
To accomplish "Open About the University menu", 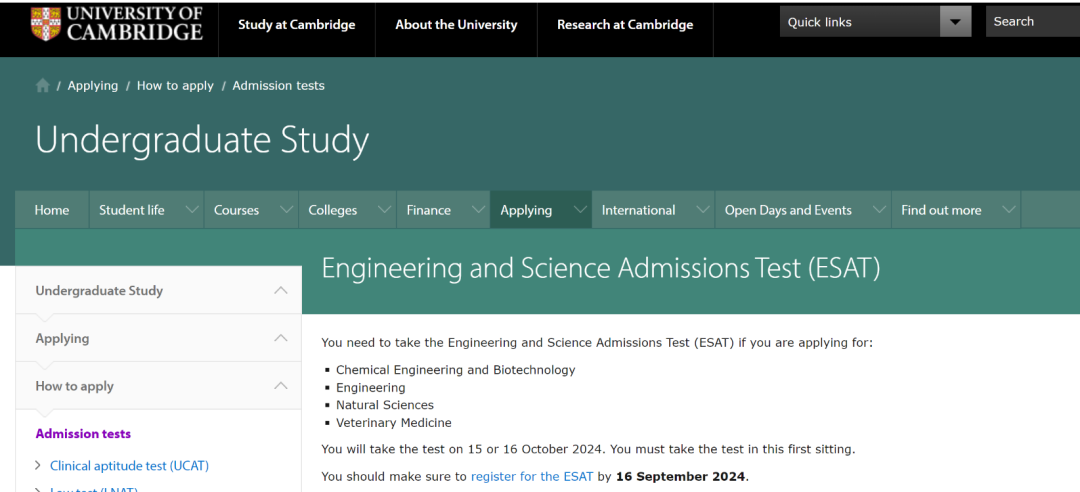I will point(456,25).
